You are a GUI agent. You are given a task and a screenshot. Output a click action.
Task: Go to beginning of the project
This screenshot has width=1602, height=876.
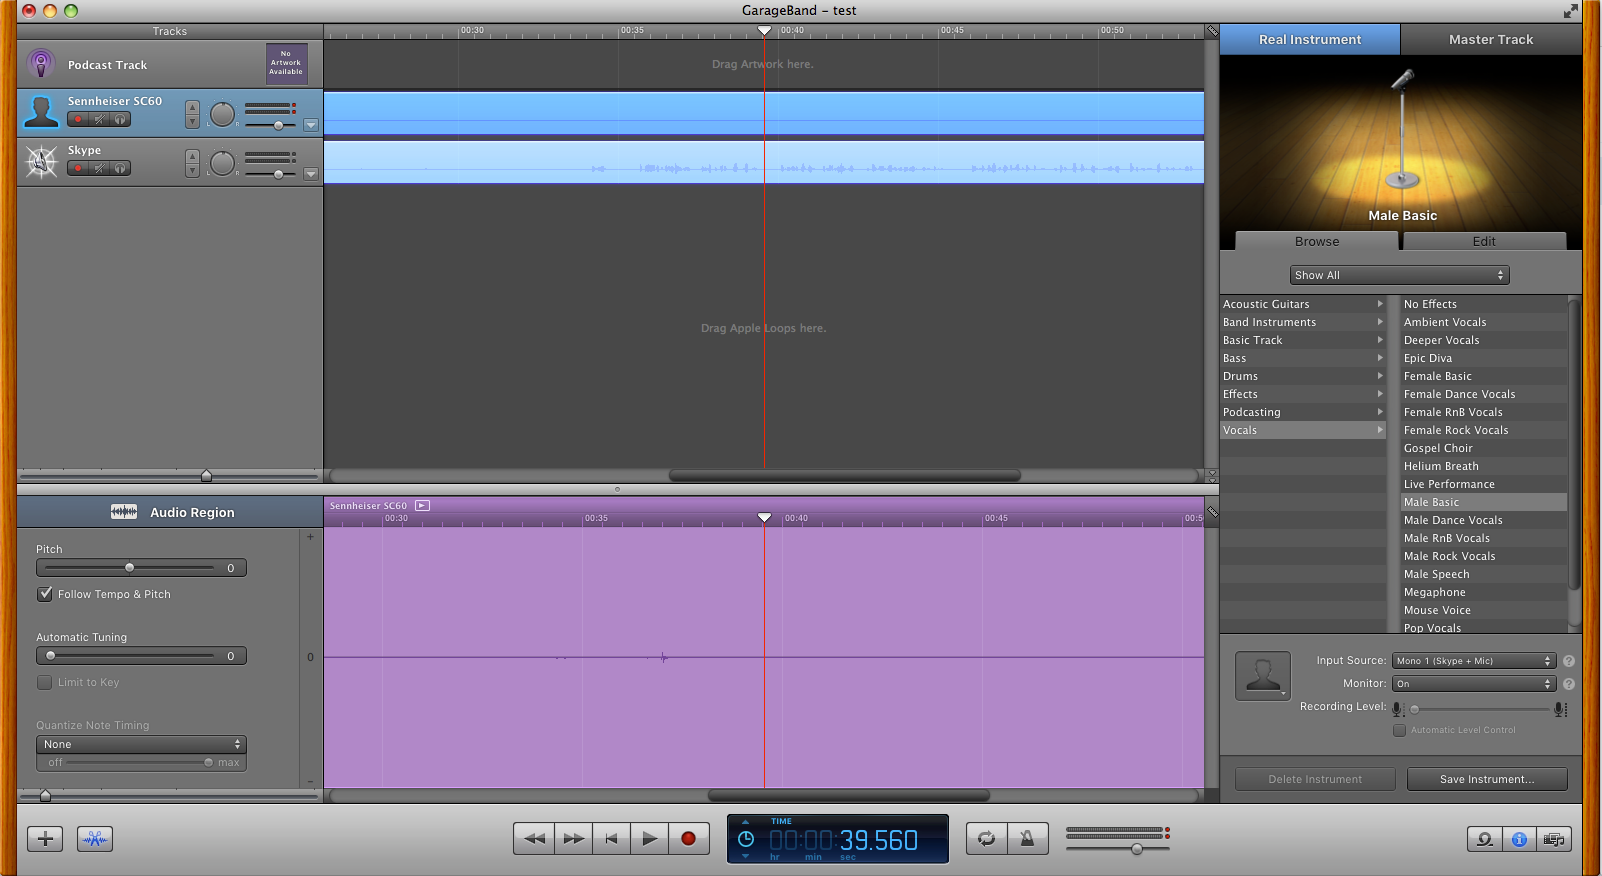coord(611,838)
